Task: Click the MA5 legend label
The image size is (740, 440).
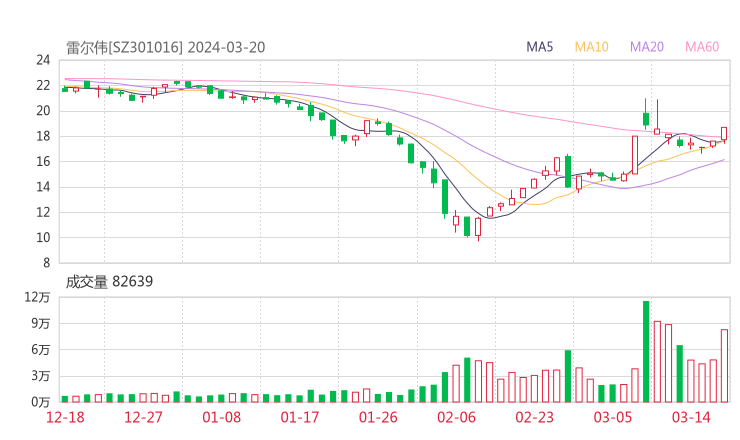Action: [x=539, y=47]
